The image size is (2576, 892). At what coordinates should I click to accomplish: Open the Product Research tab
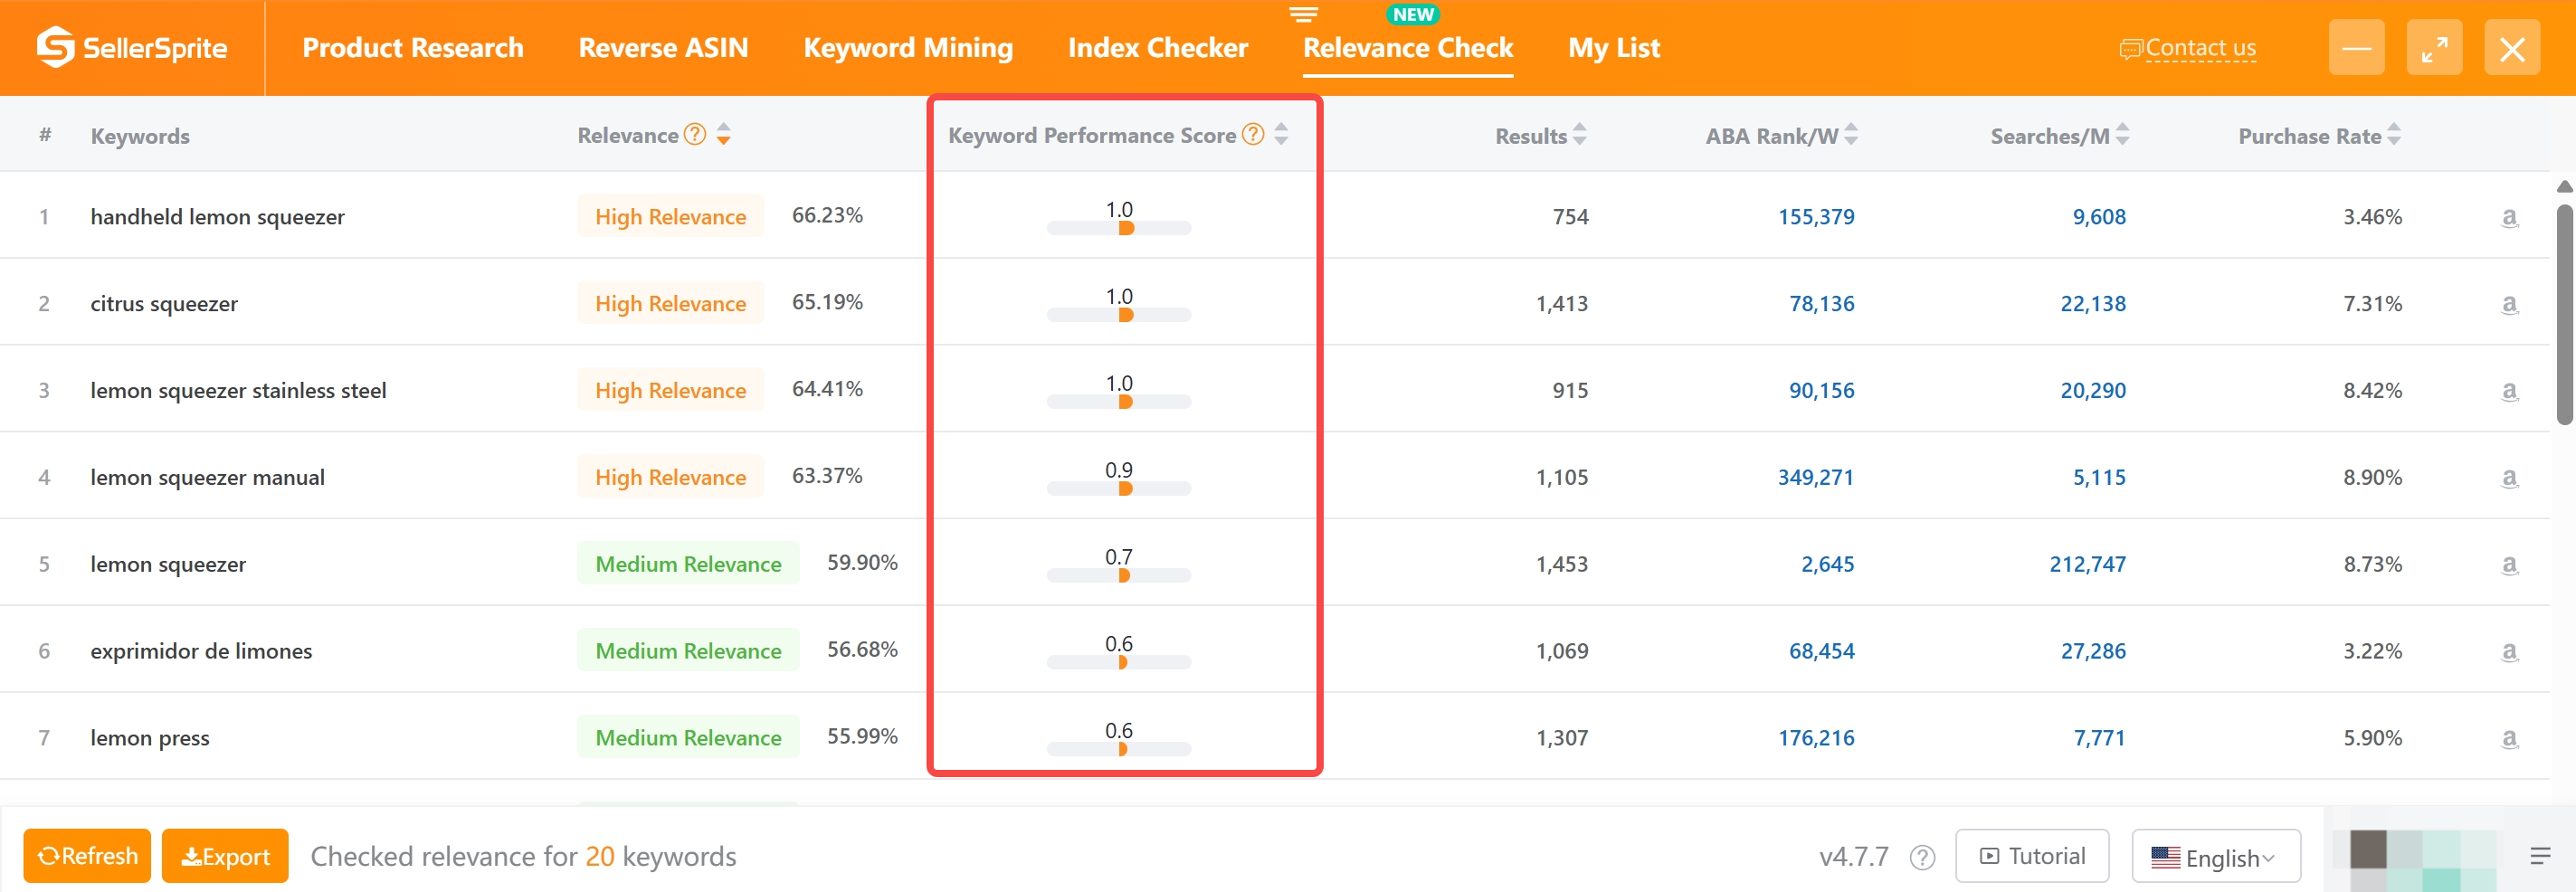[413, 48]
